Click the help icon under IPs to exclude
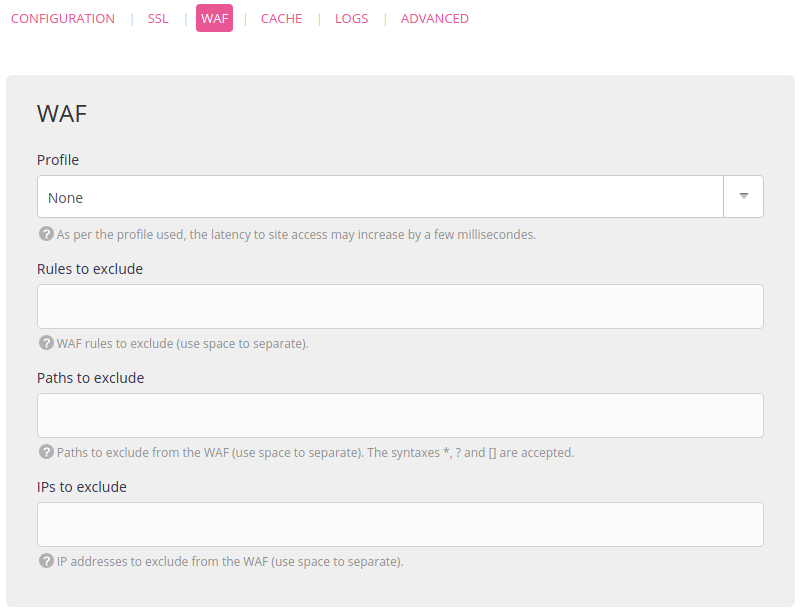 [x=46, y=561]
